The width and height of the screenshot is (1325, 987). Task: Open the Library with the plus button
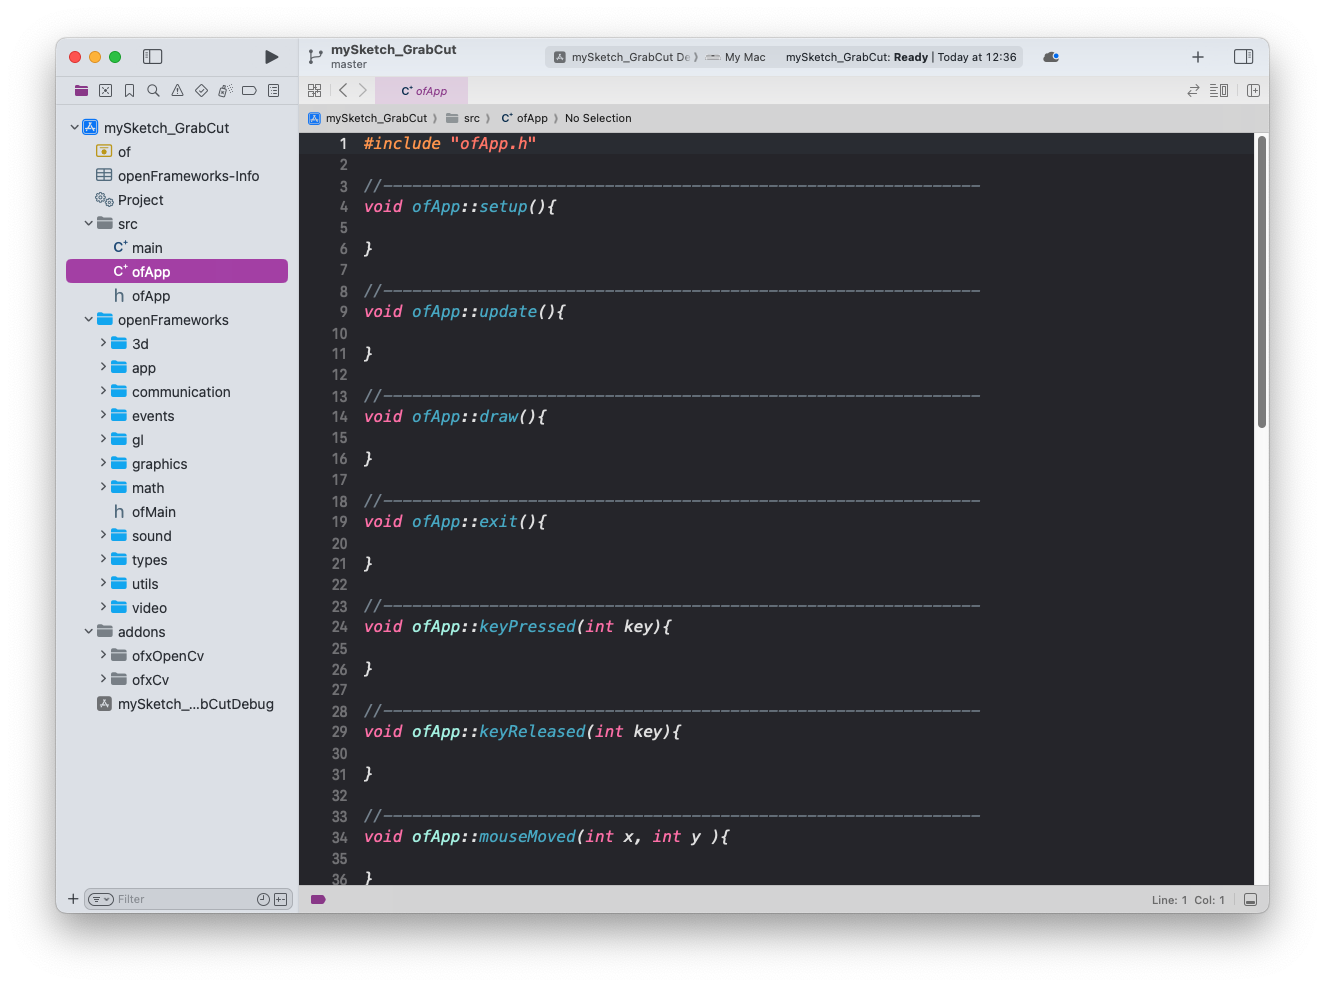point(1198,57)
